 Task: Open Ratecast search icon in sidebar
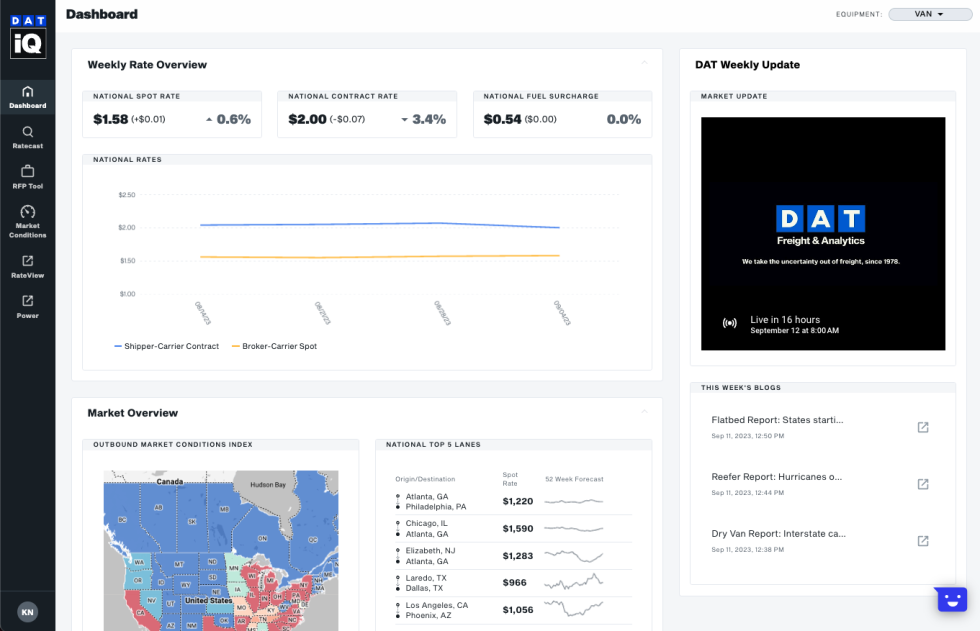pos(27,132)
